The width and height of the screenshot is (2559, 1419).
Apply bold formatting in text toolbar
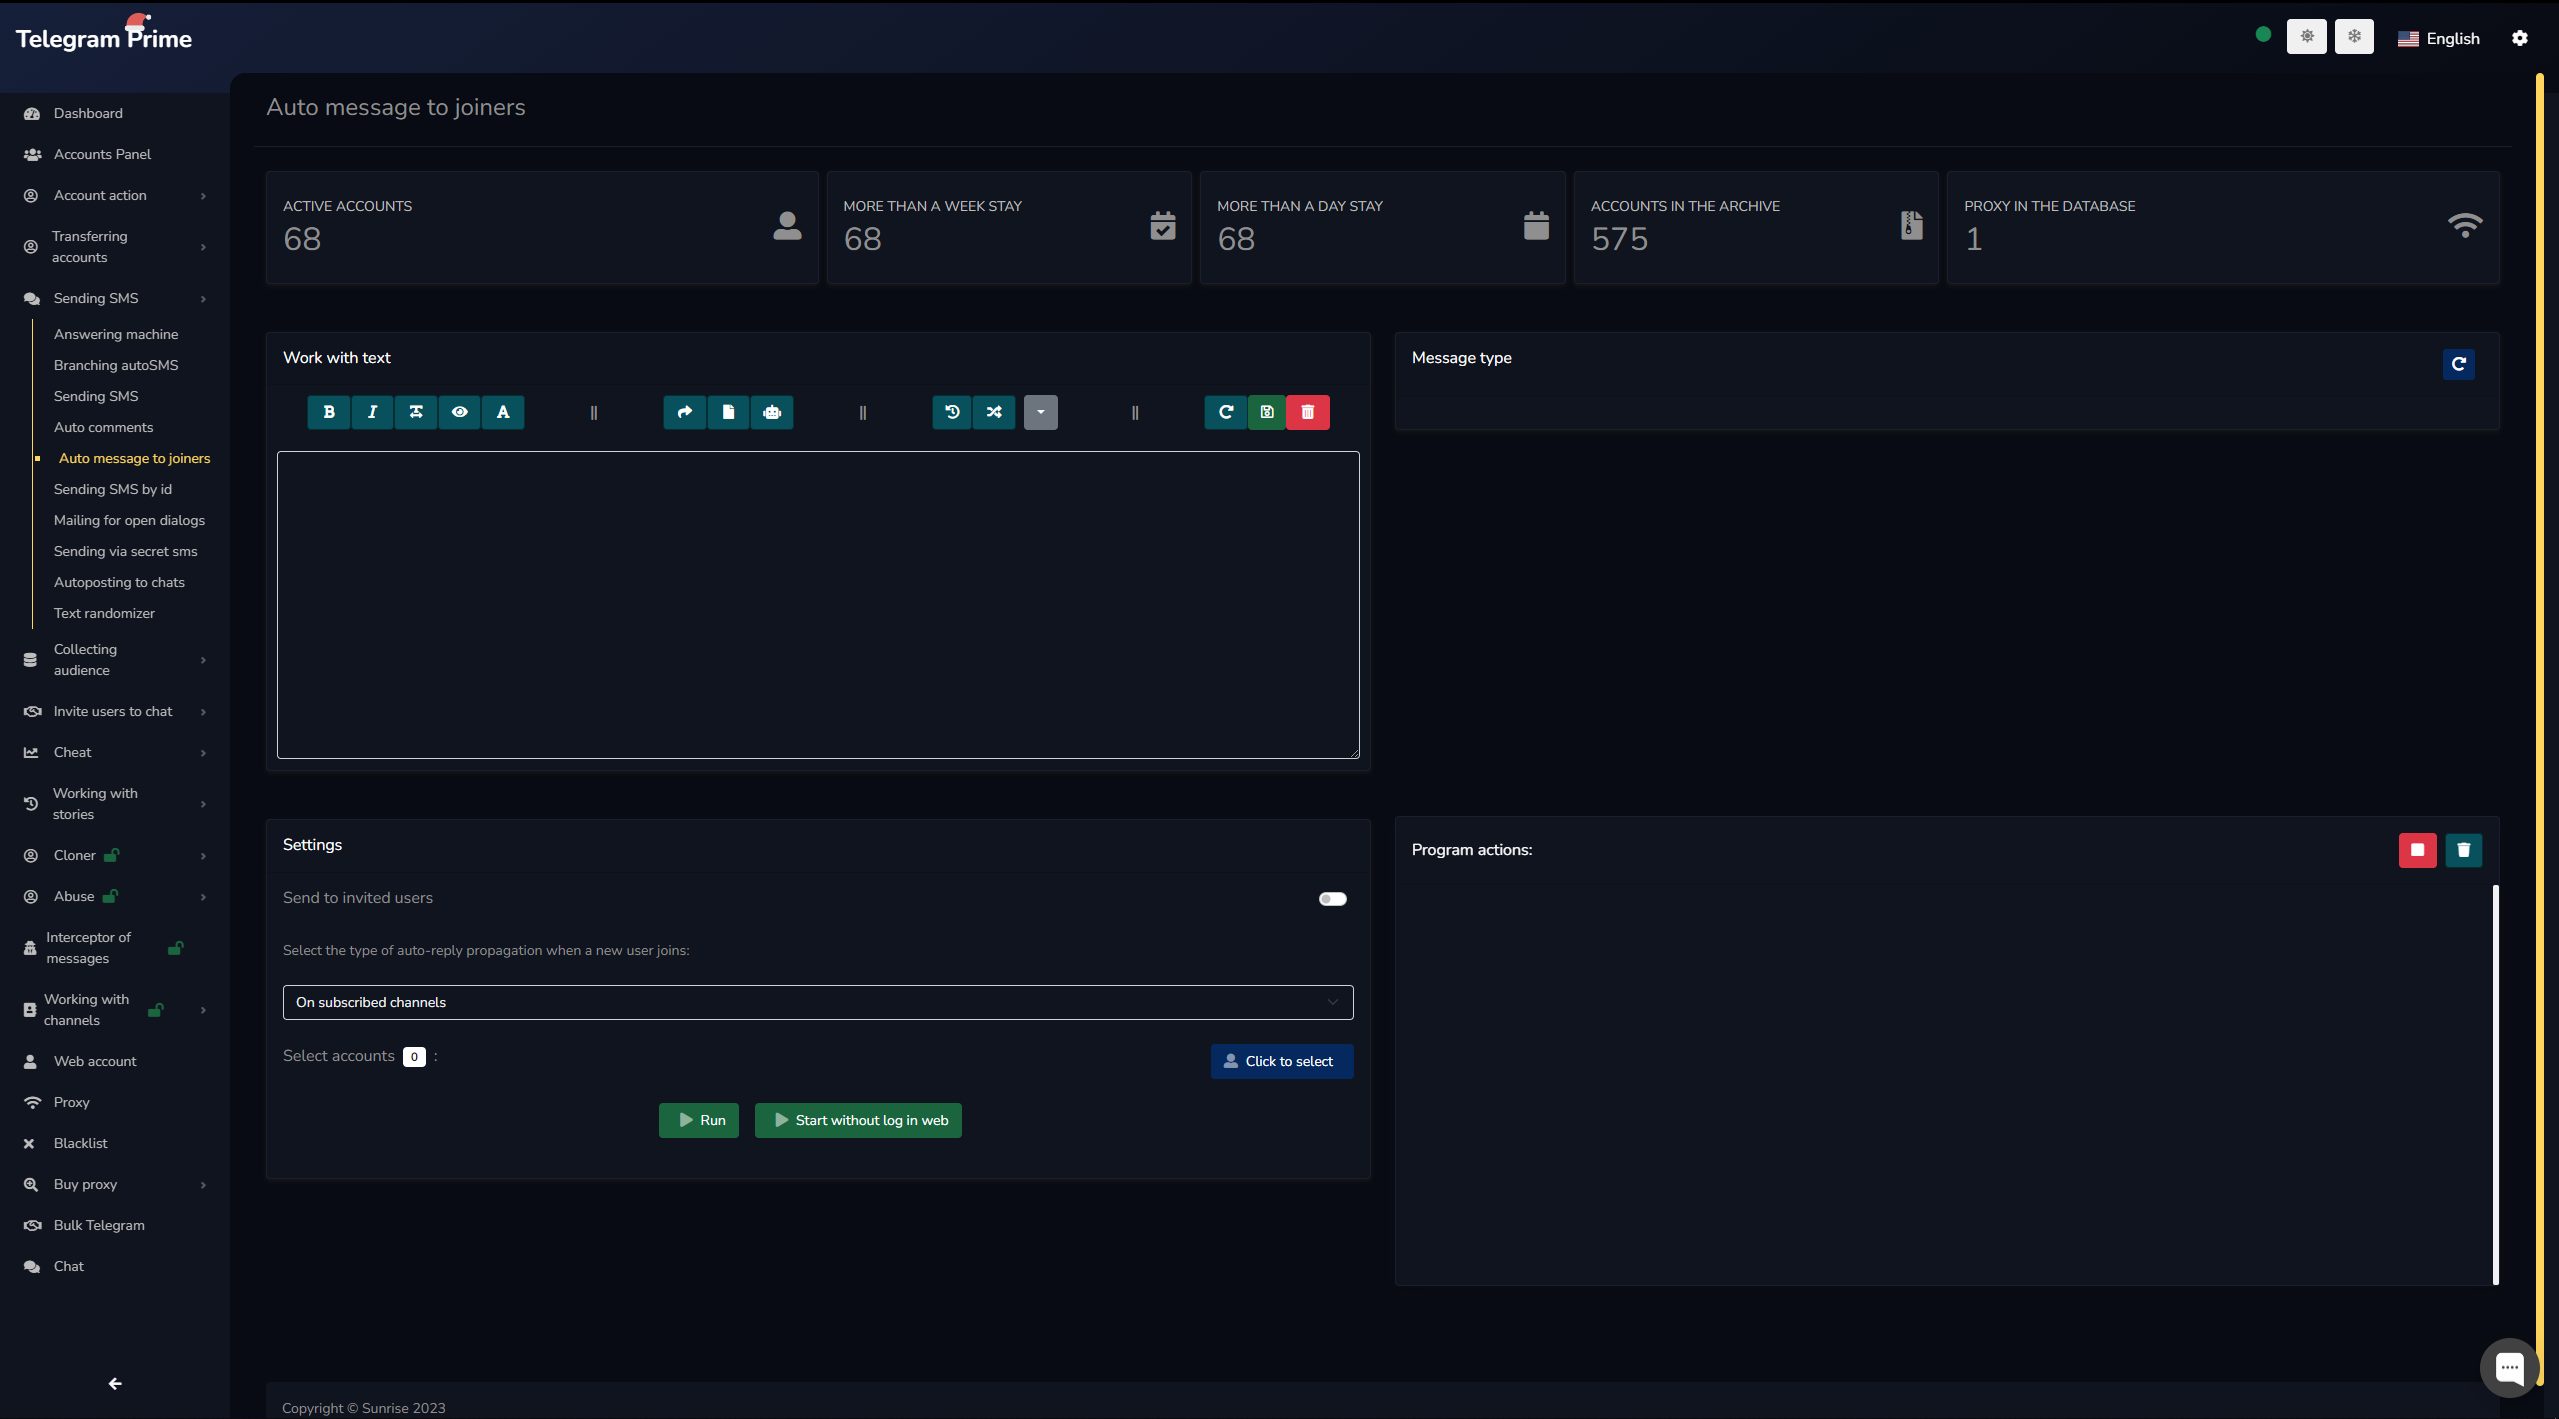tap(328, 412)
